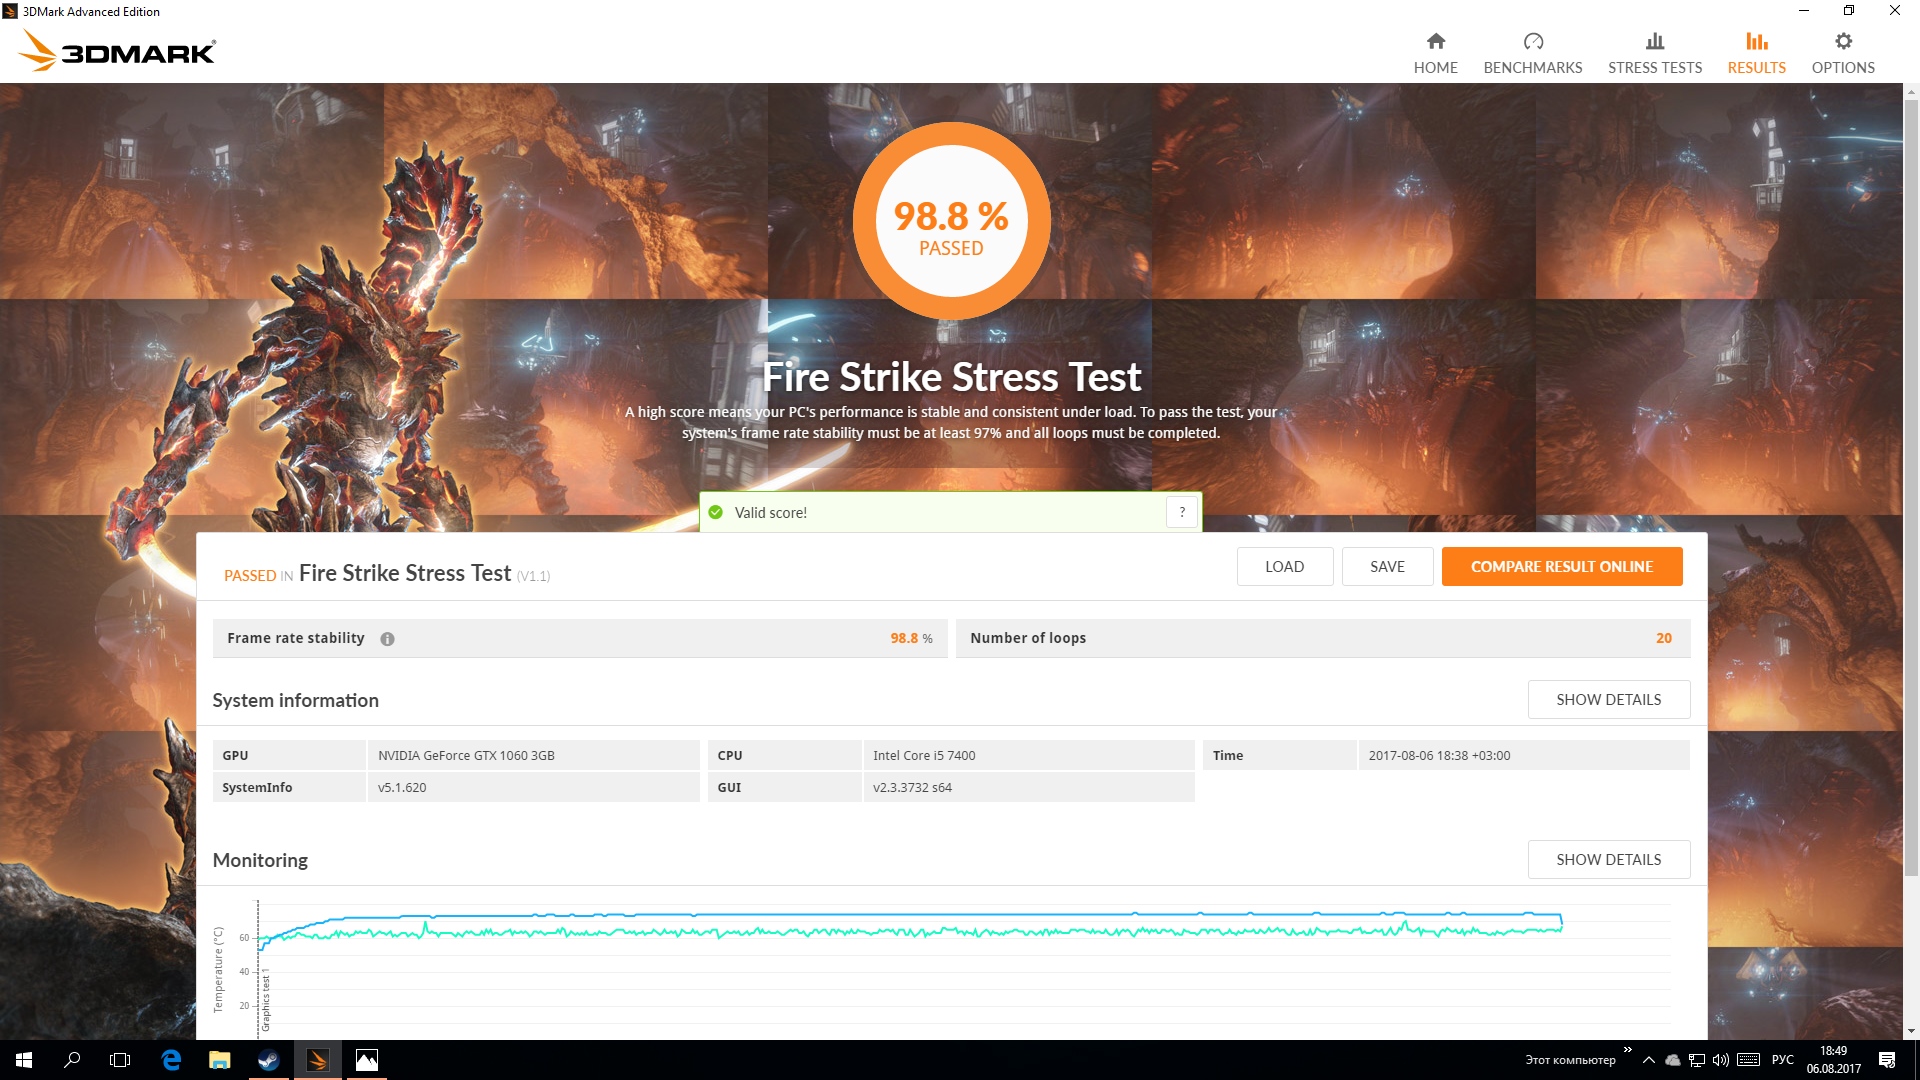Open the Этот компьютер taskbar toolbar
Screen dimensions: 1920x1080
(1570, 1060)
